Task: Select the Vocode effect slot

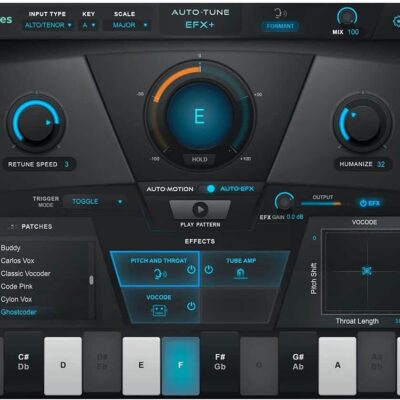Action: point(160,306)
